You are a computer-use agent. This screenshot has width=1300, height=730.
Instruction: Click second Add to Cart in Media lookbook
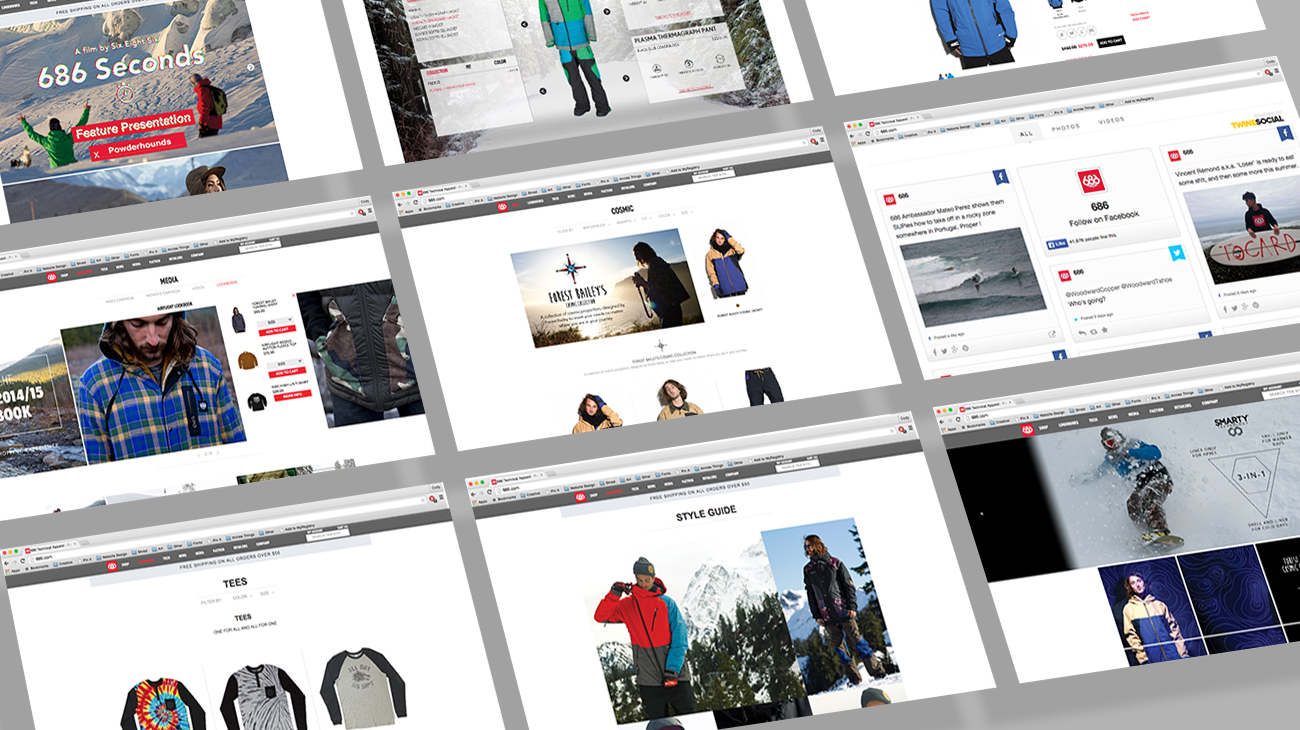click(286, 373)
